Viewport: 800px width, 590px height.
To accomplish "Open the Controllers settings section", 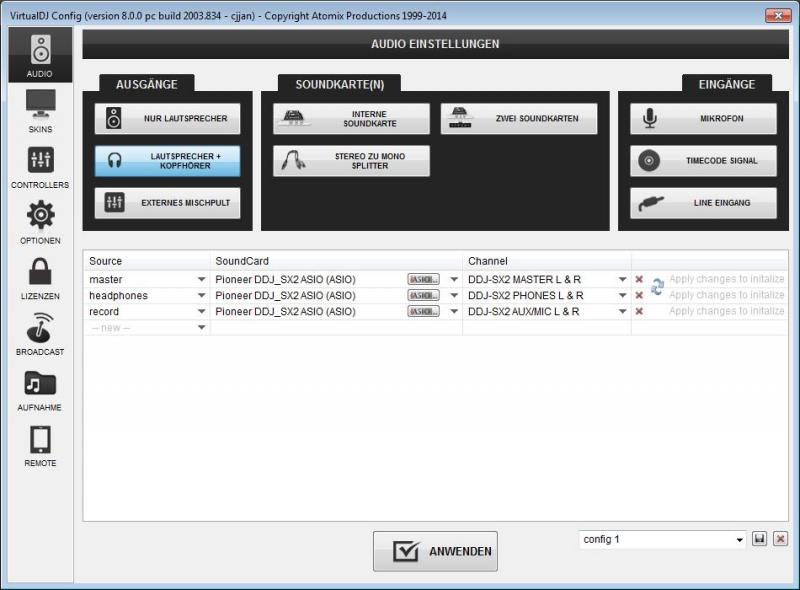I will point(40,167).
